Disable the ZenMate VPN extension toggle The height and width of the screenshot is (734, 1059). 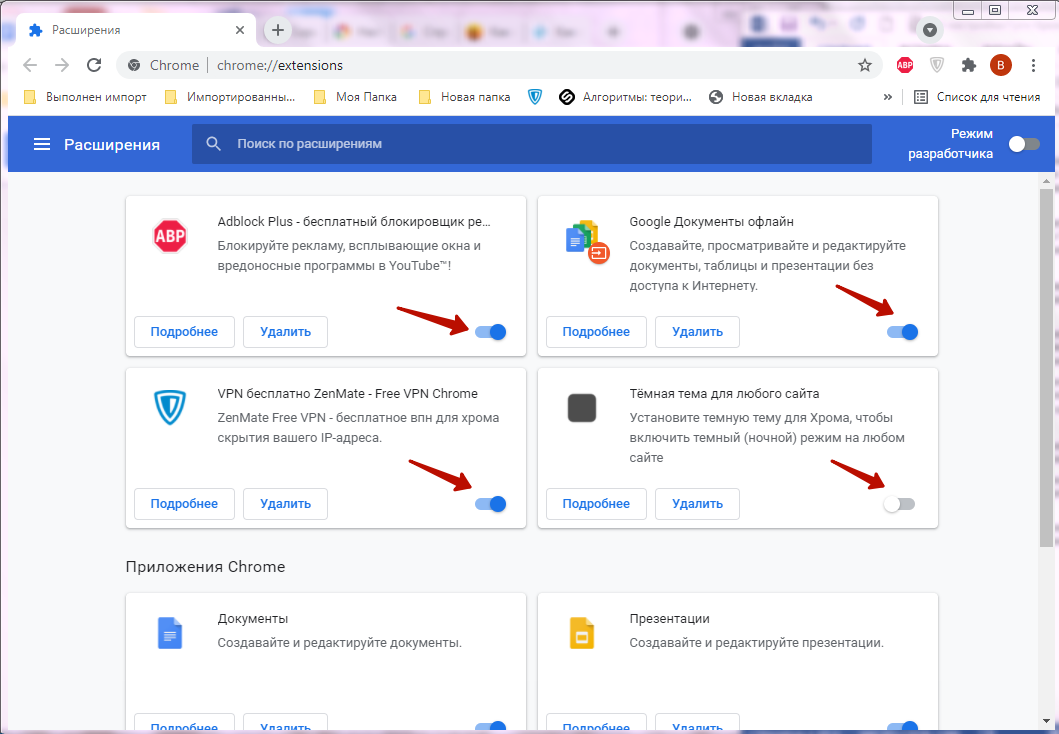click(x=490, y=504)
